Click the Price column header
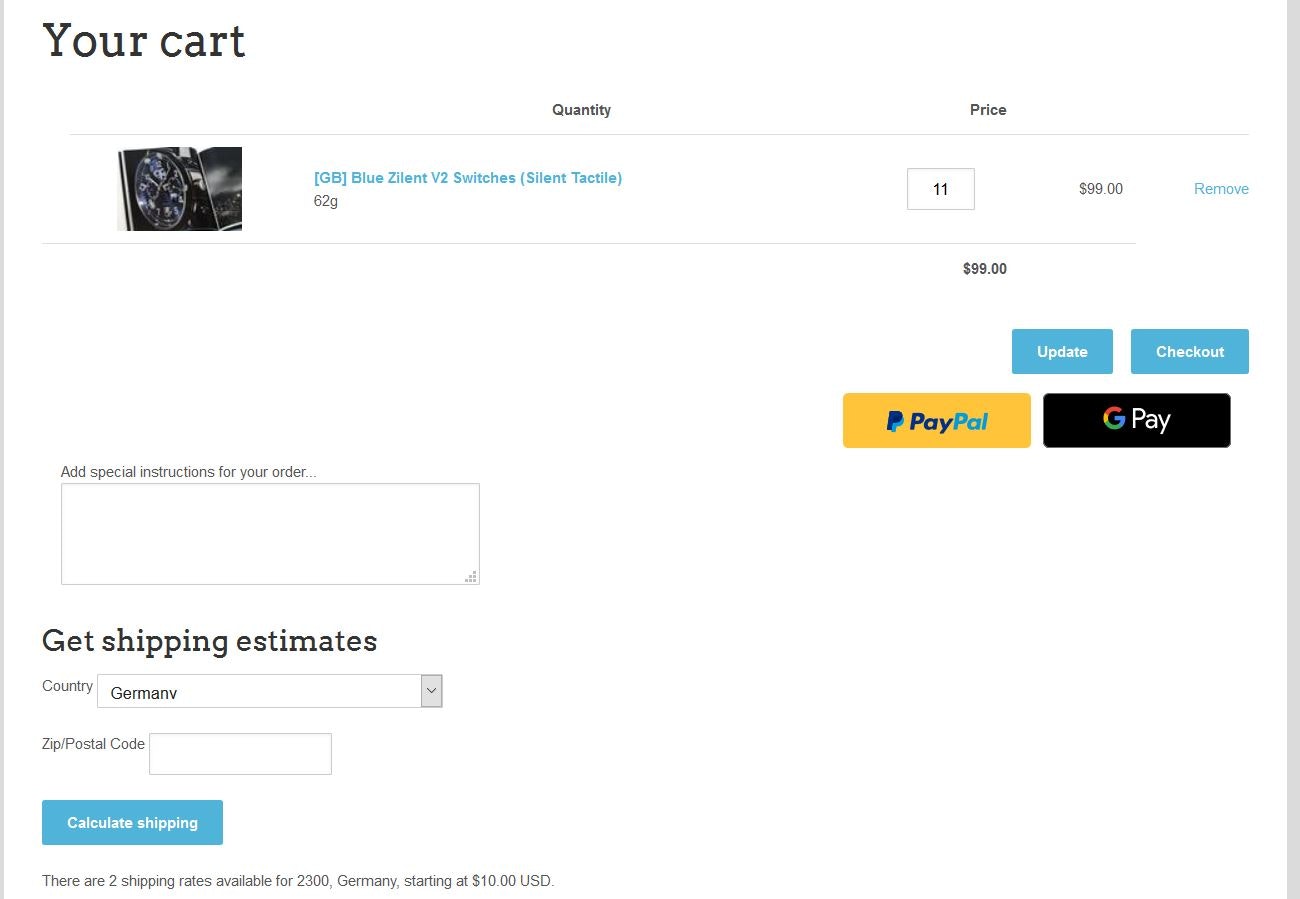 987,110
